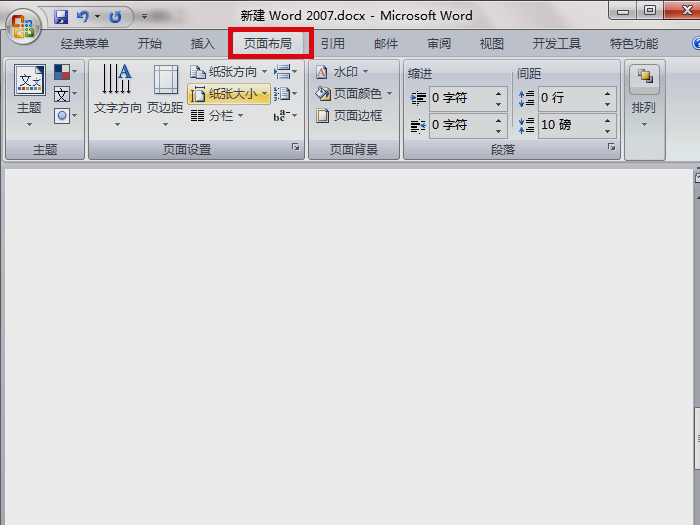Image resolution: width=700 pixels, height=525 pixels.
Task: Open the Office Button menu
Action: [x=23, y=26]
